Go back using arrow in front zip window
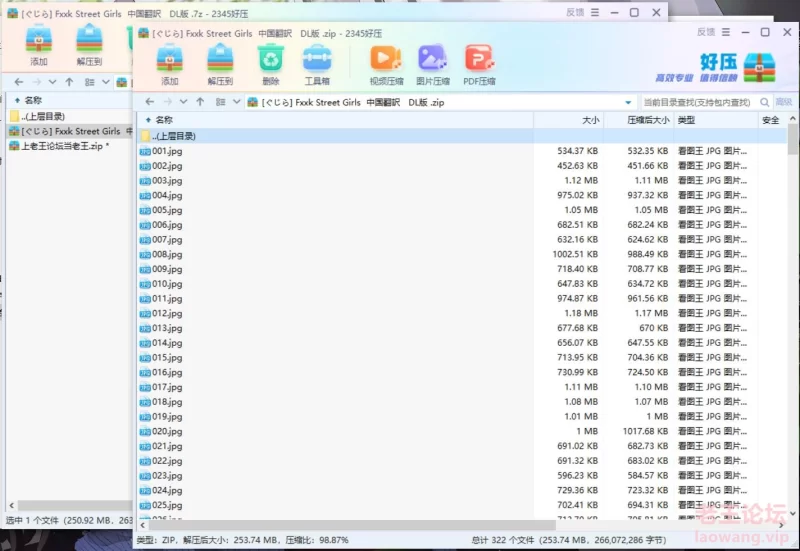Image resolution: width=800 pixels, height=551 pixels. click(x=149, y=102)
